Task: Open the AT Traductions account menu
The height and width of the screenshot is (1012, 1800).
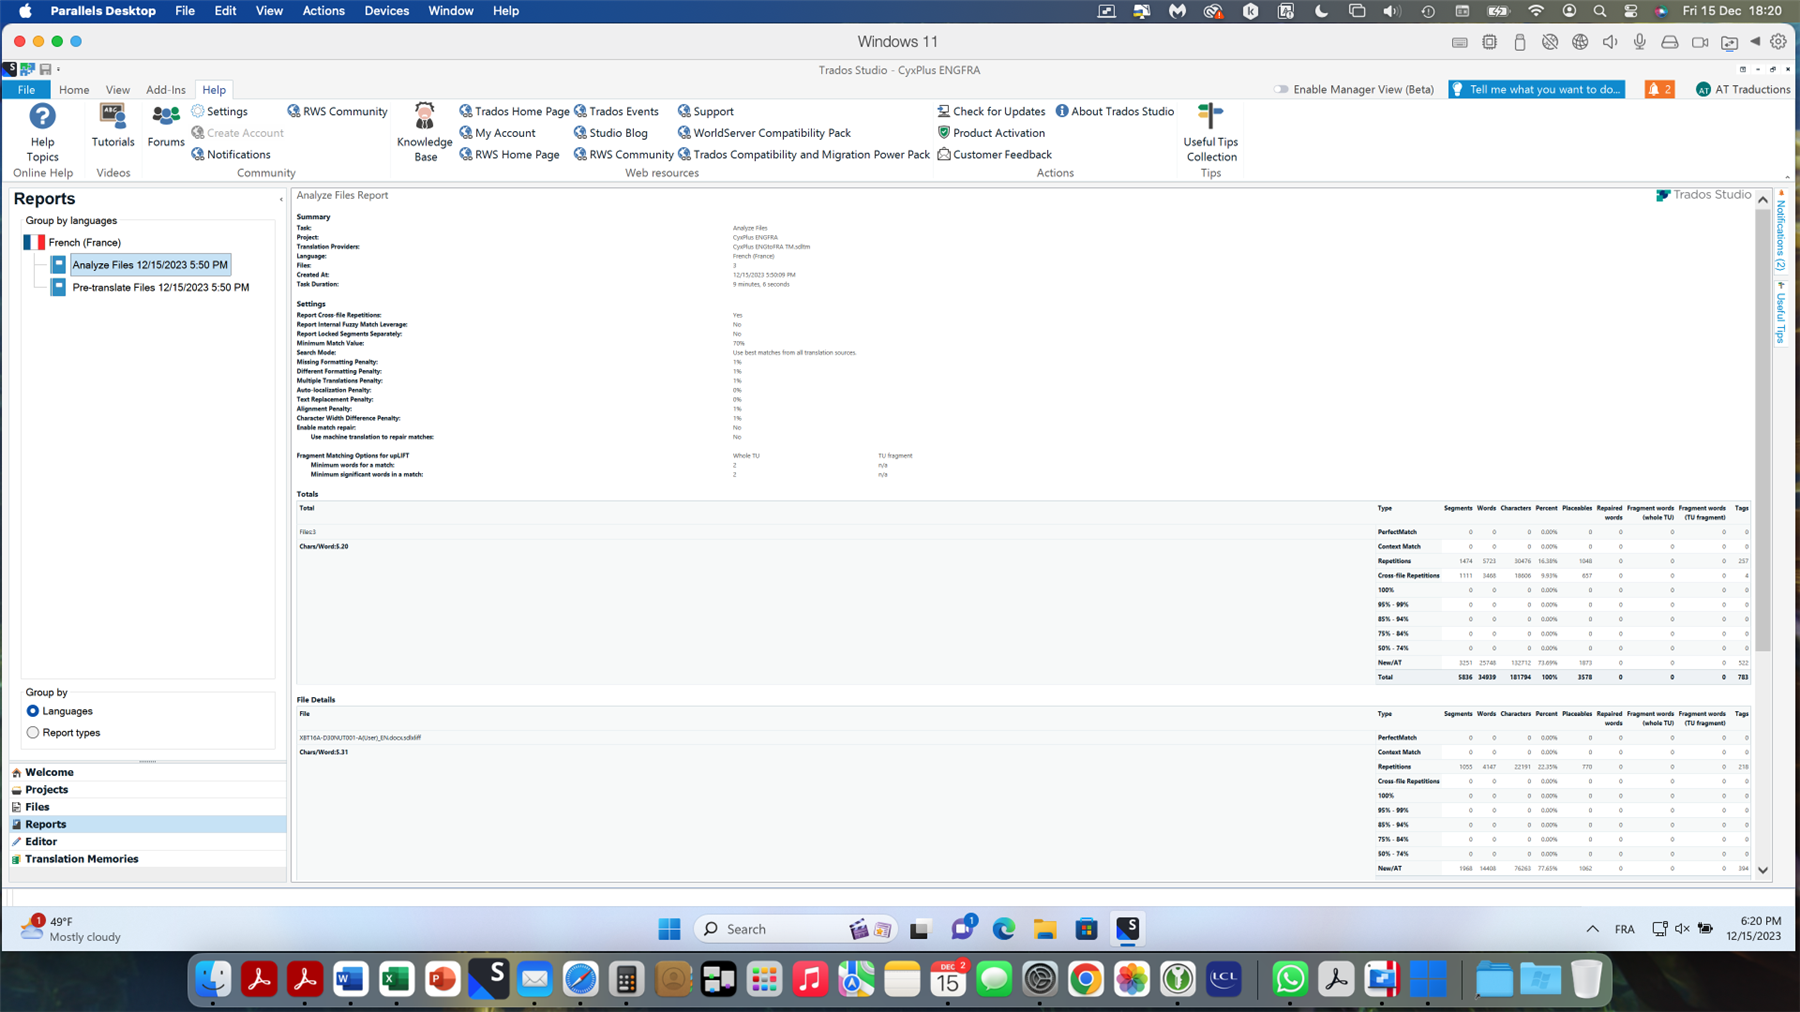Action: pos(1743,89)
